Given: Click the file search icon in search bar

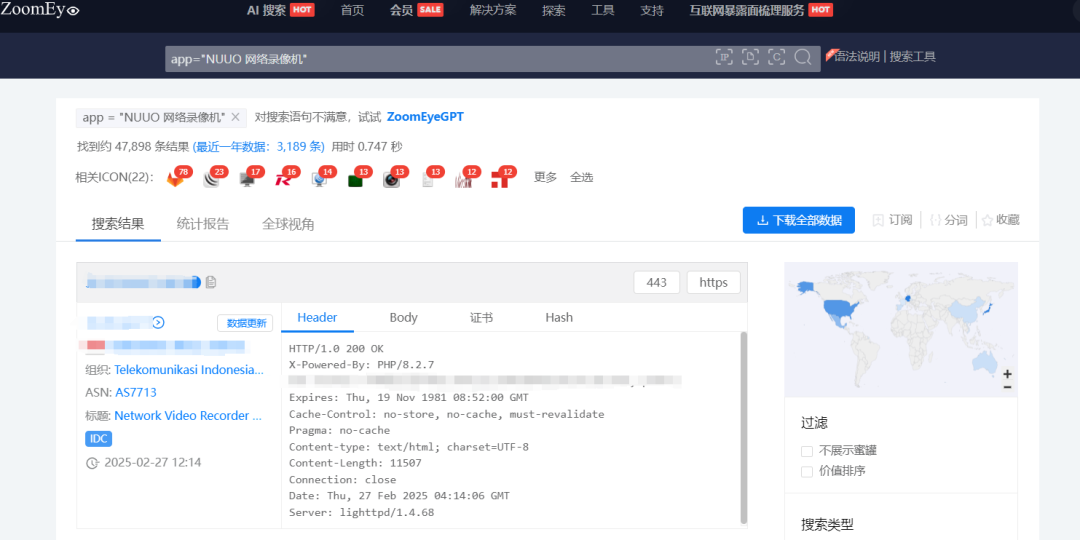Looking at the screenshot, I should 750,57.
